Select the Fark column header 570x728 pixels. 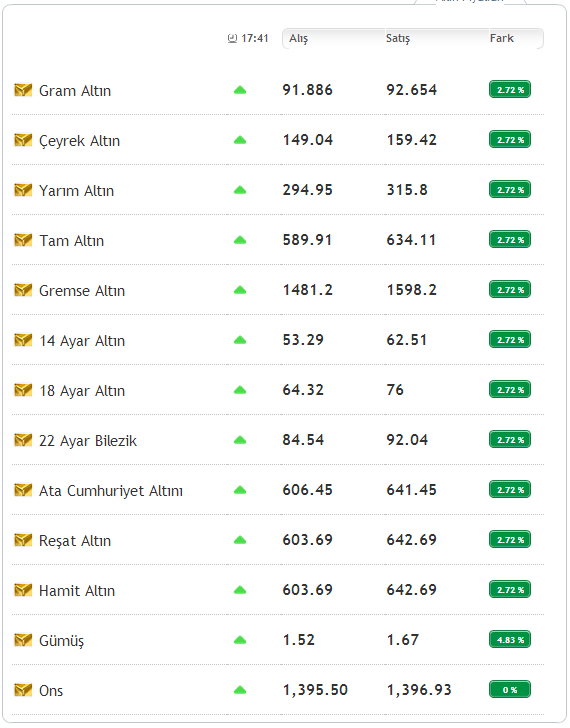pos(502,38)
